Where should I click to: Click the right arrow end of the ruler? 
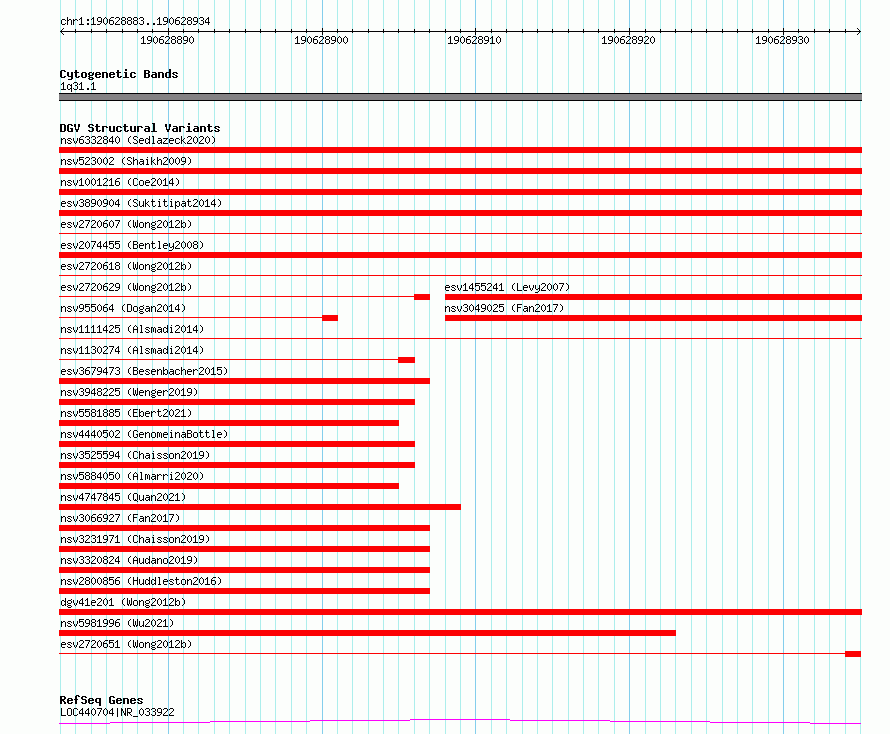859,31
